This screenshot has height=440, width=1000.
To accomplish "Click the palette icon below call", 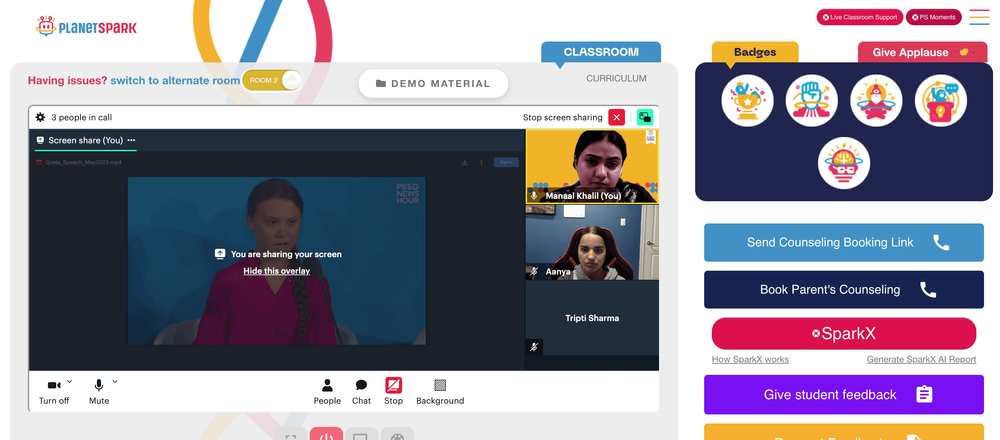I will 397,436.
